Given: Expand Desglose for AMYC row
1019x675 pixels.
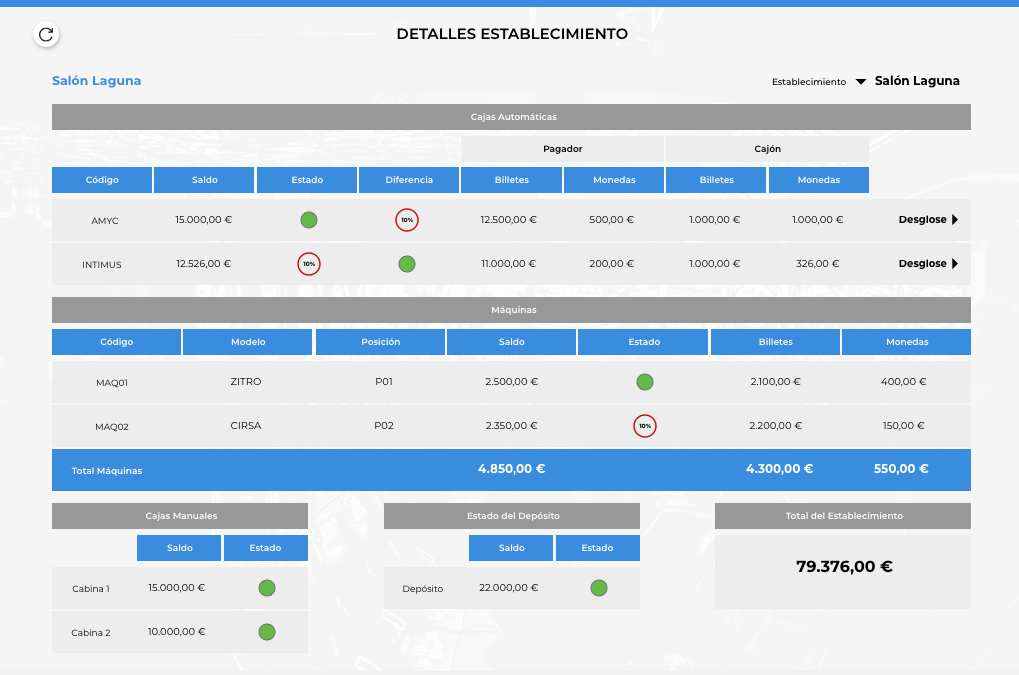Looking at the screenshot, I should pyautogui.click(x=928, y=220).
